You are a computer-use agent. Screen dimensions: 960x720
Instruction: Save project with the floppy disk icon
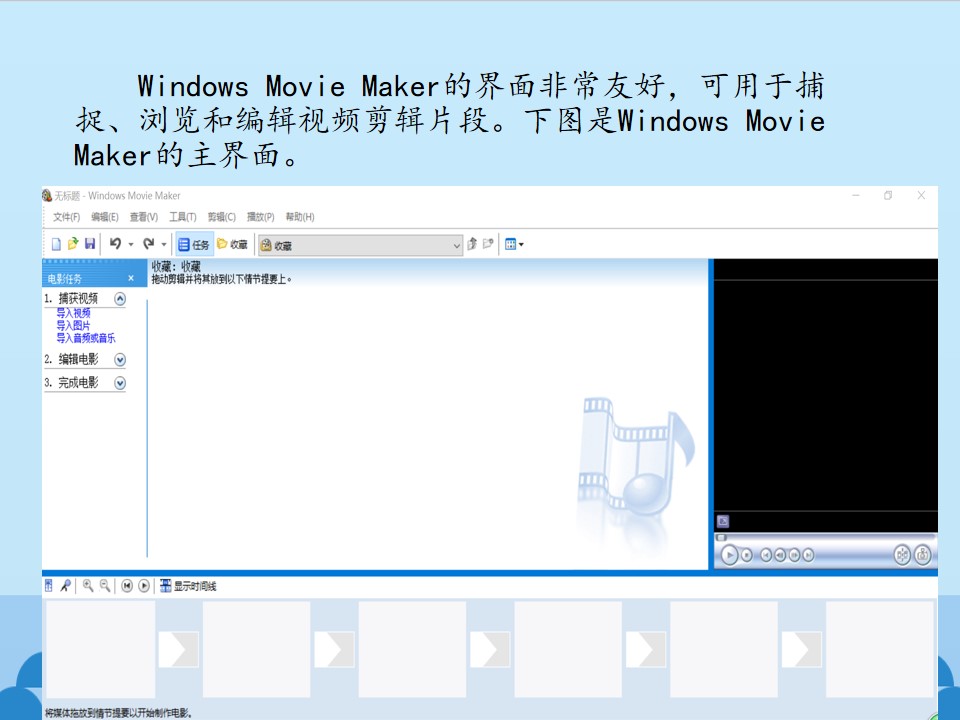coord(90,244)
